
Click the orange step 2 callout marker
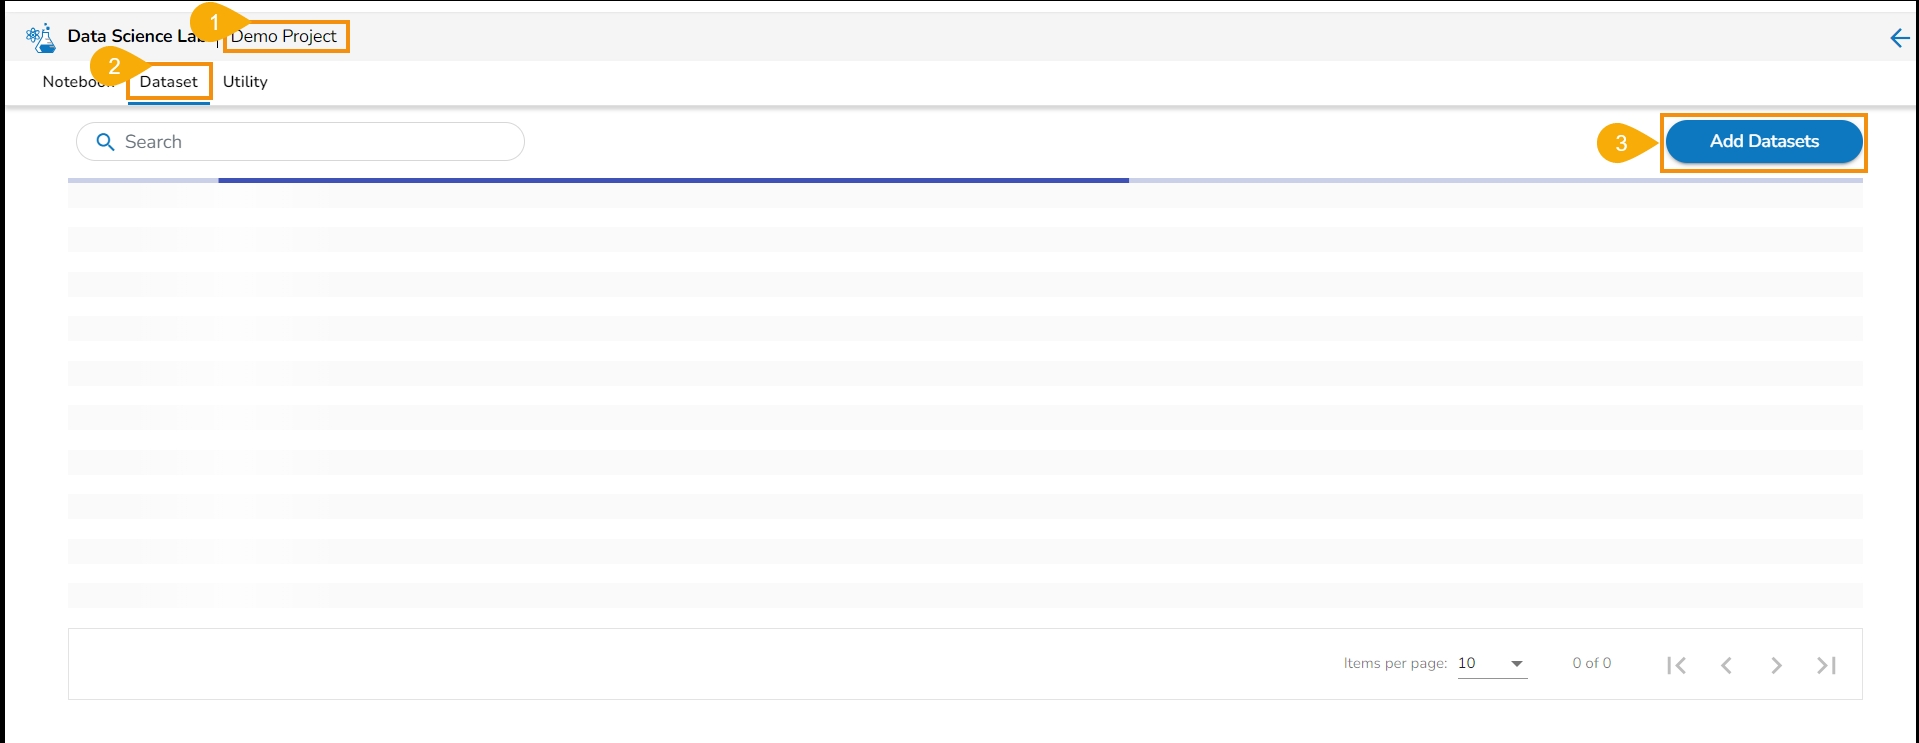[x=113, y=66]
